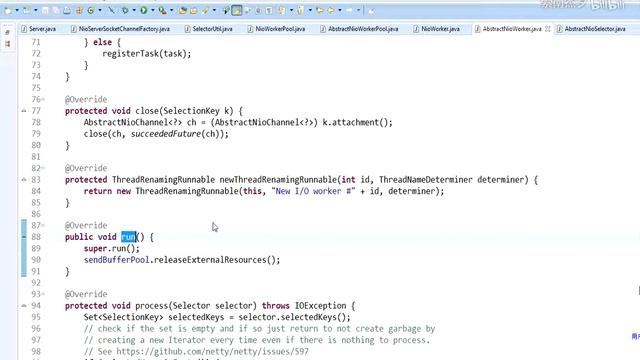The height and width of the screenshot is (360, 640).
Task: Collapse the fold at line 76
Action: [x=43, y=100]
